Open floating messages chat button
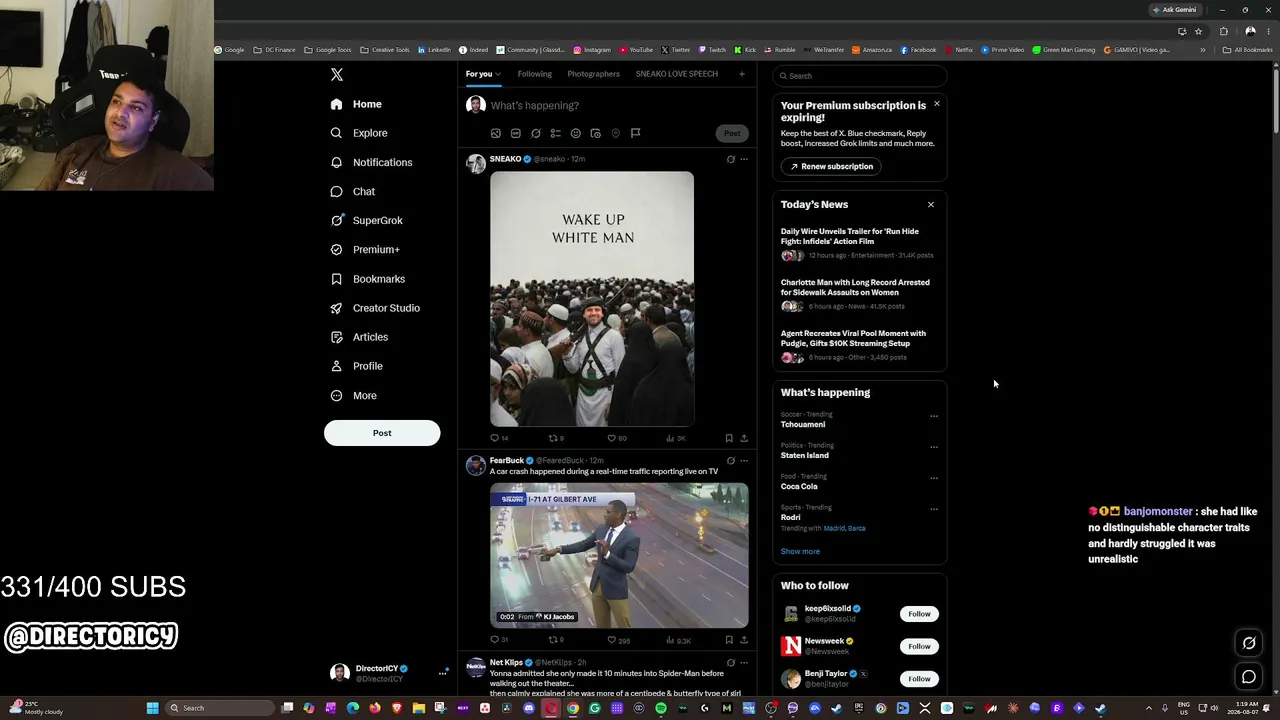 click(x=1249, y=677)
